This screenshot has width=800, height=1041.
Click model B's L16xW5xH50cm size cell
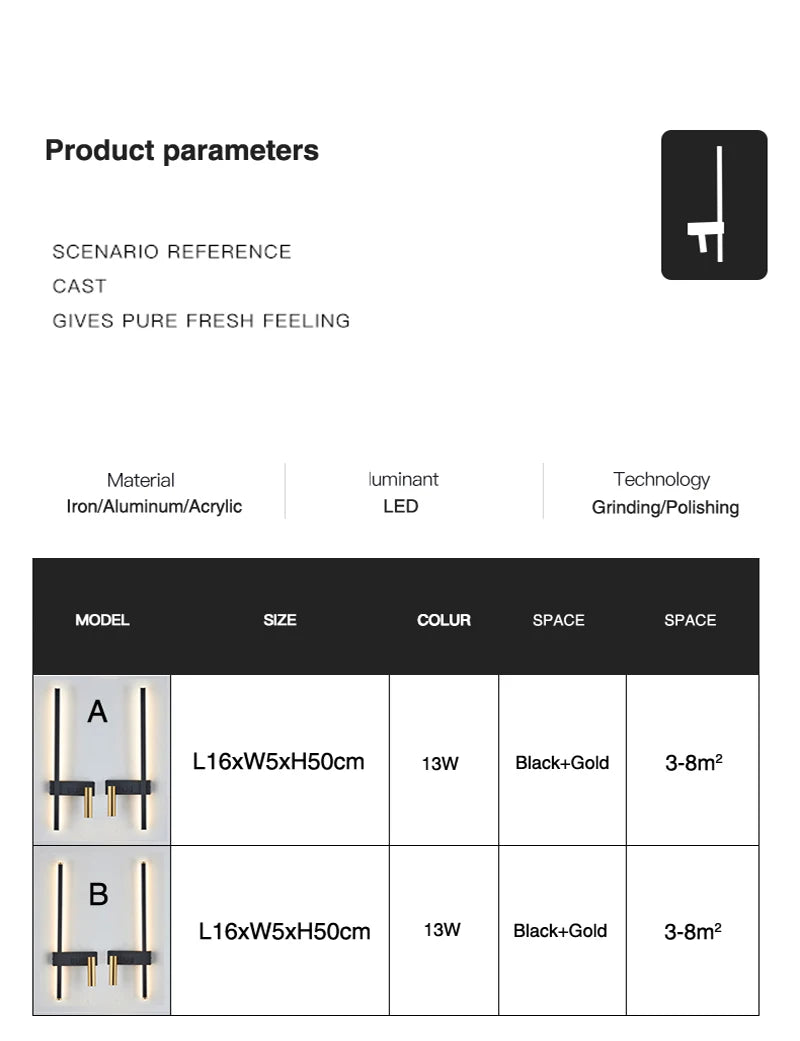click(285, 932)
